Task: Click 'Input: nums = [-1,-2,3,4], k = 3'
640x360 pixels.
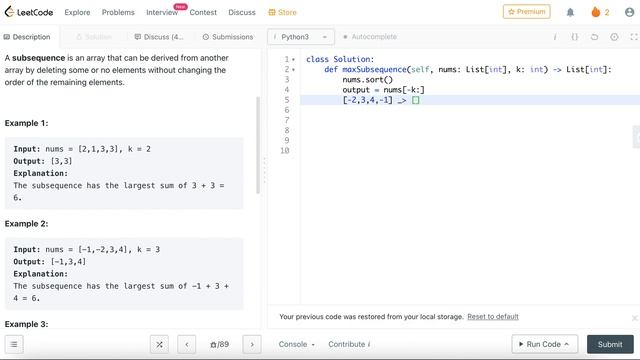Action: (87, 249)
